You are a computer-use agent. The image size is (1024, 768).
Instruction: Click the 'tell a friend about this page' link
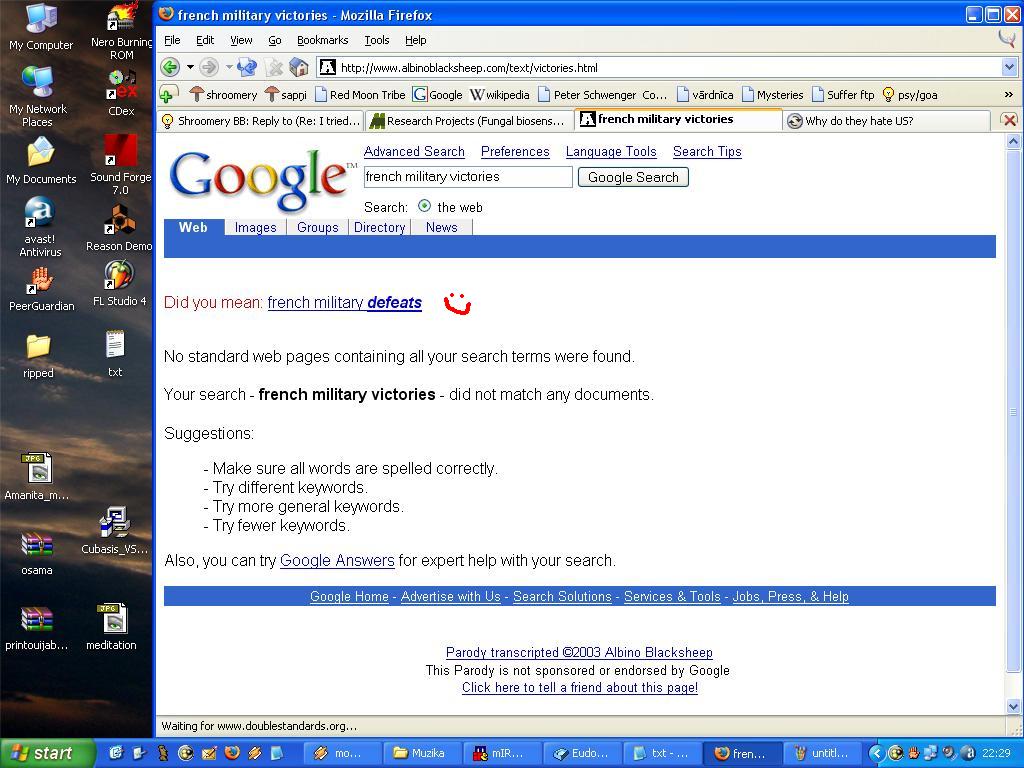(x=580, y=688)
